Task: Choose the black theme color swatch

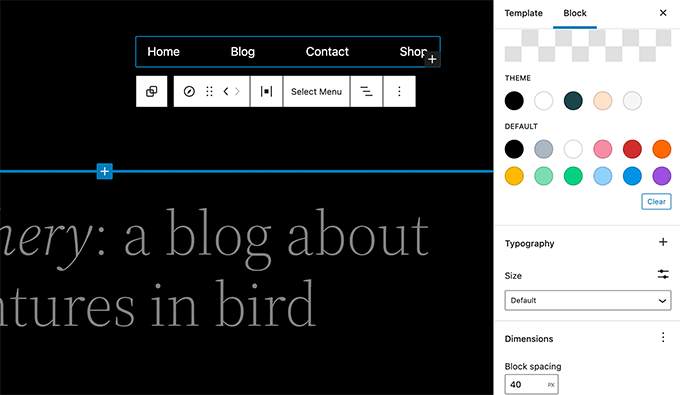Action: coord(514,101)
